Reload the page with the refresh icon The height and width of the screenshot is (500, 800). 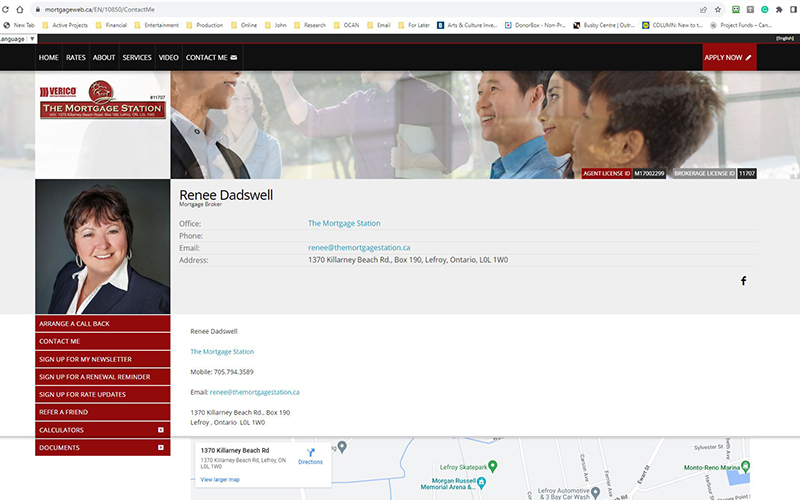(5, 9)
